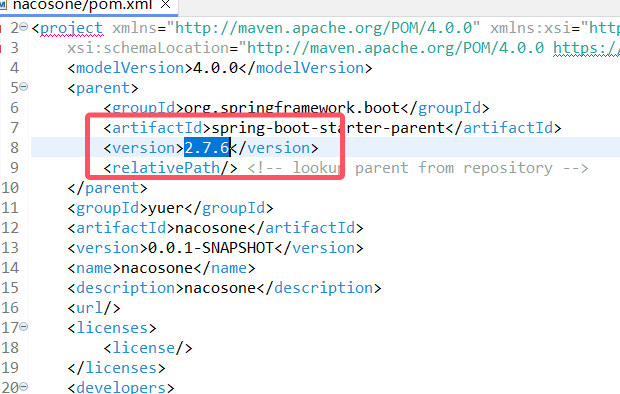The width and height of the screenshot is (620, 394).
Task: Click line number 13 in the gutter
Action: click(10, 248)
